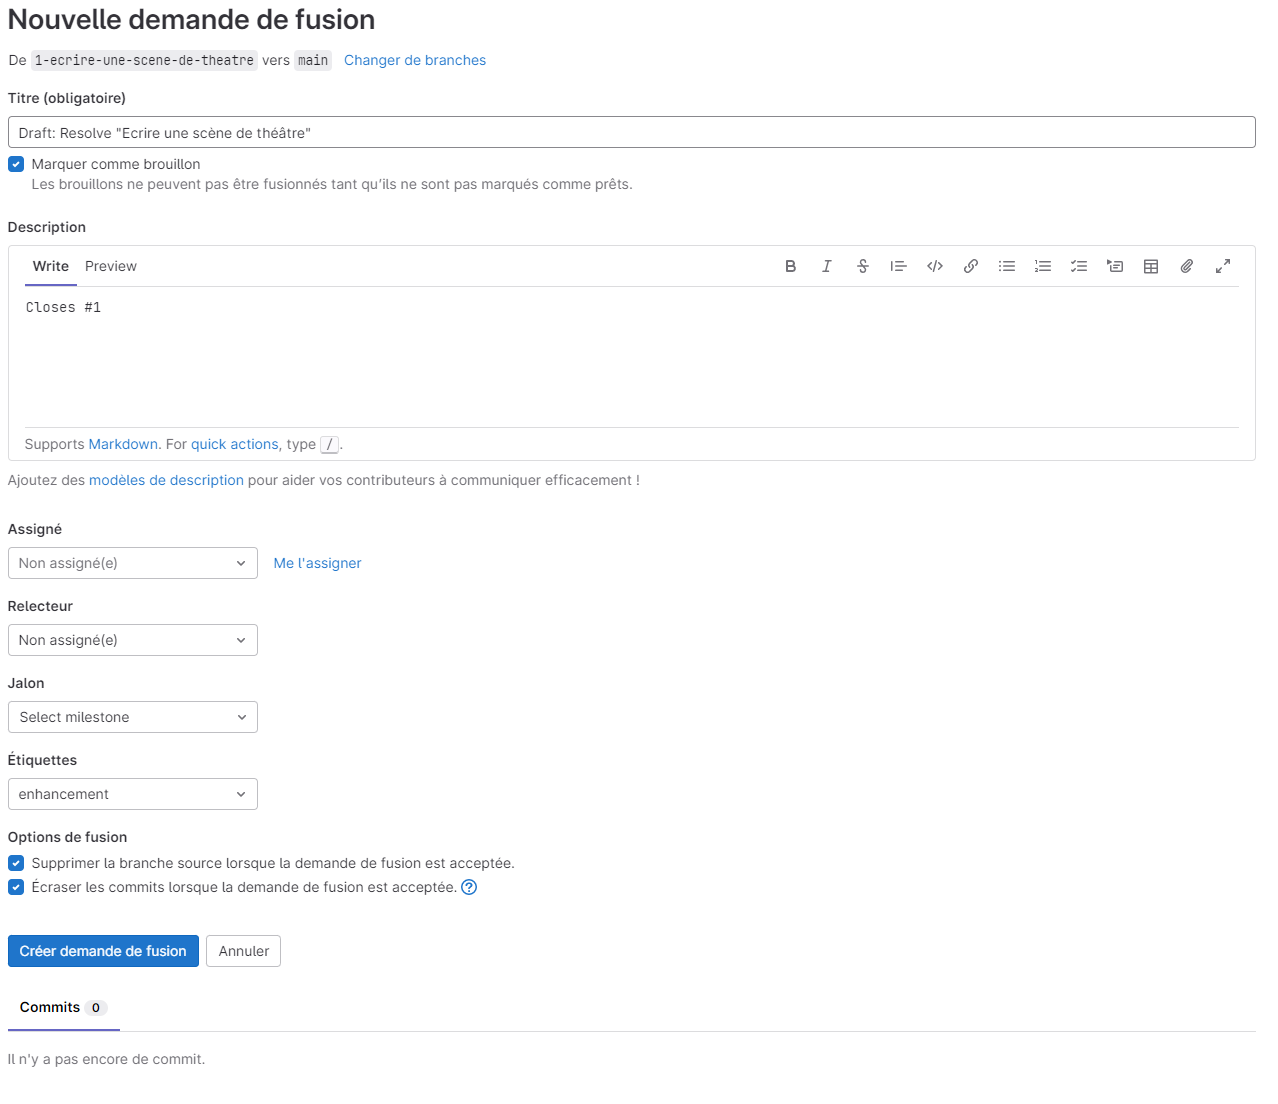Switch to the Preview tab

tap(111, 266)
